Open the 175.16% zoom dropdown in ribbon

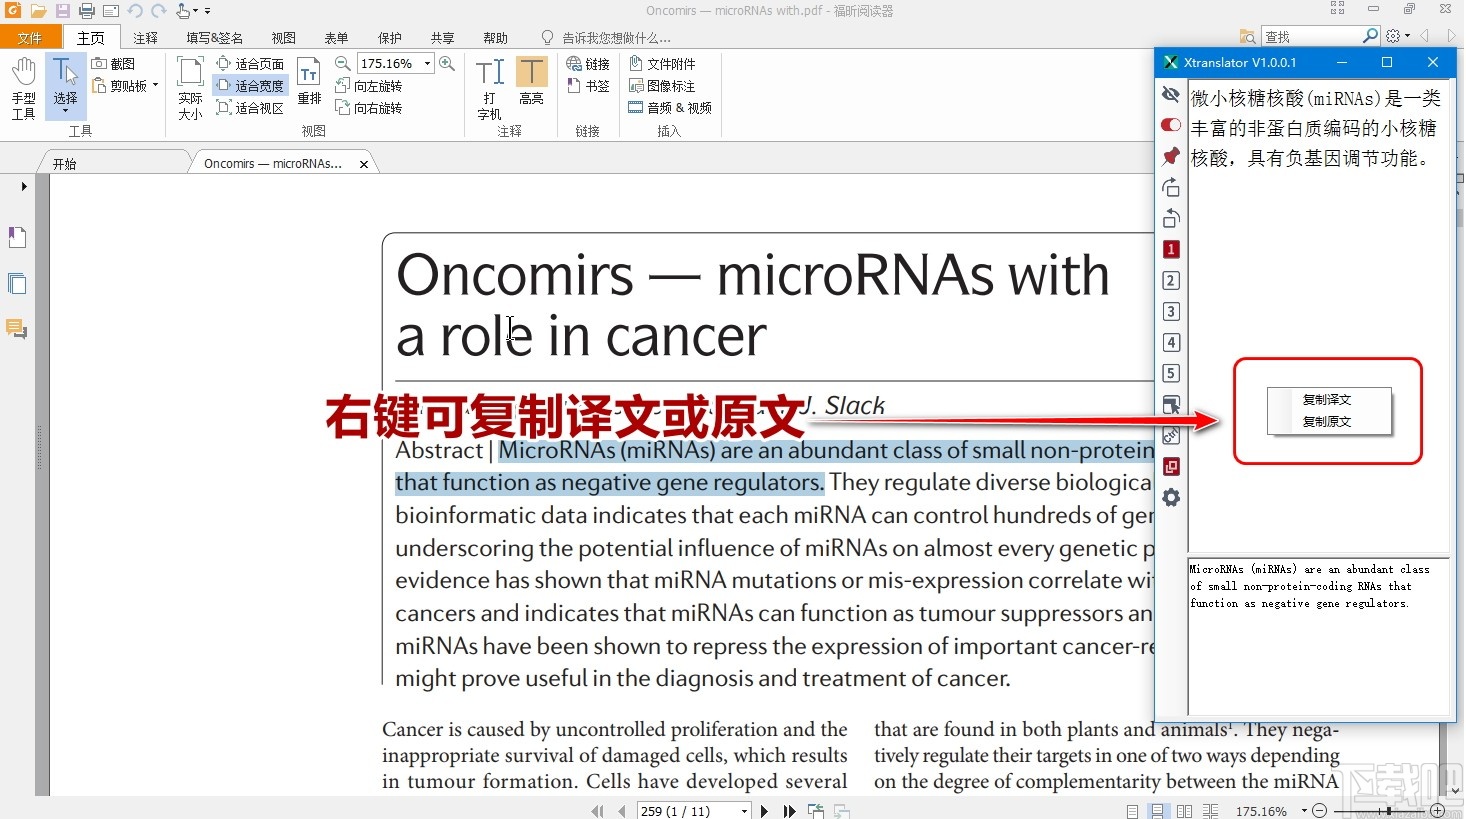(428, 63)
